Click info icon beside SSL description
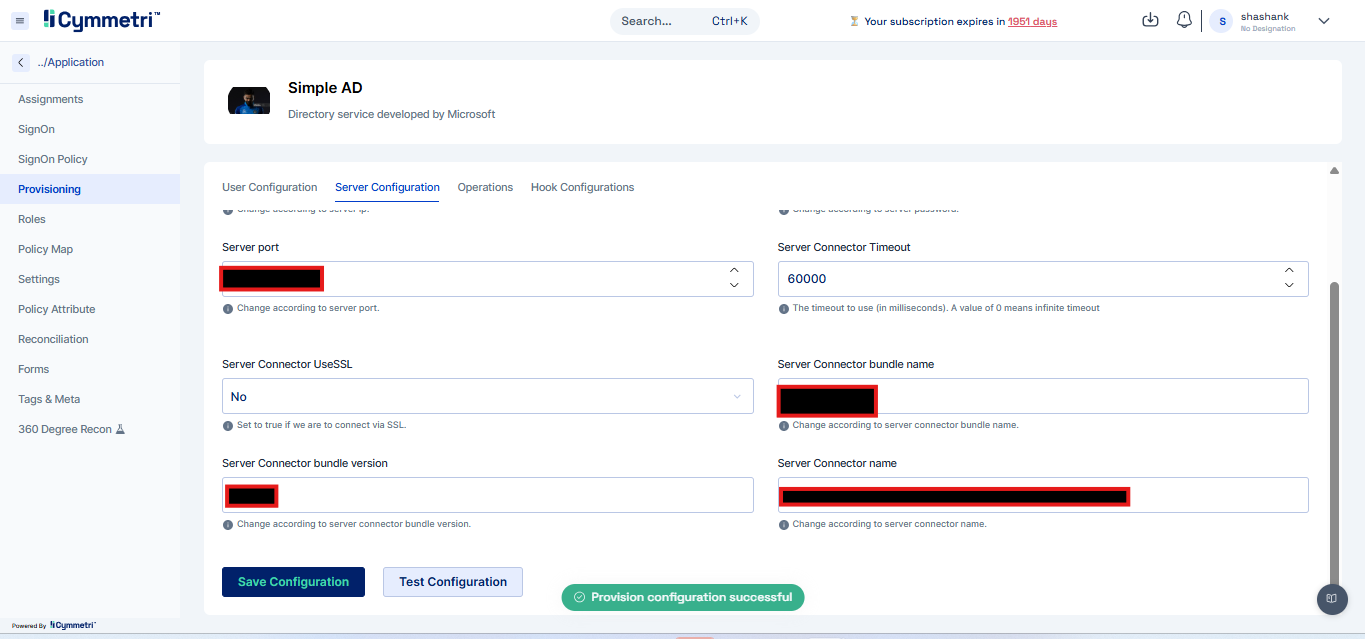The image size is (1365, 639). click(x=227, y=425)
